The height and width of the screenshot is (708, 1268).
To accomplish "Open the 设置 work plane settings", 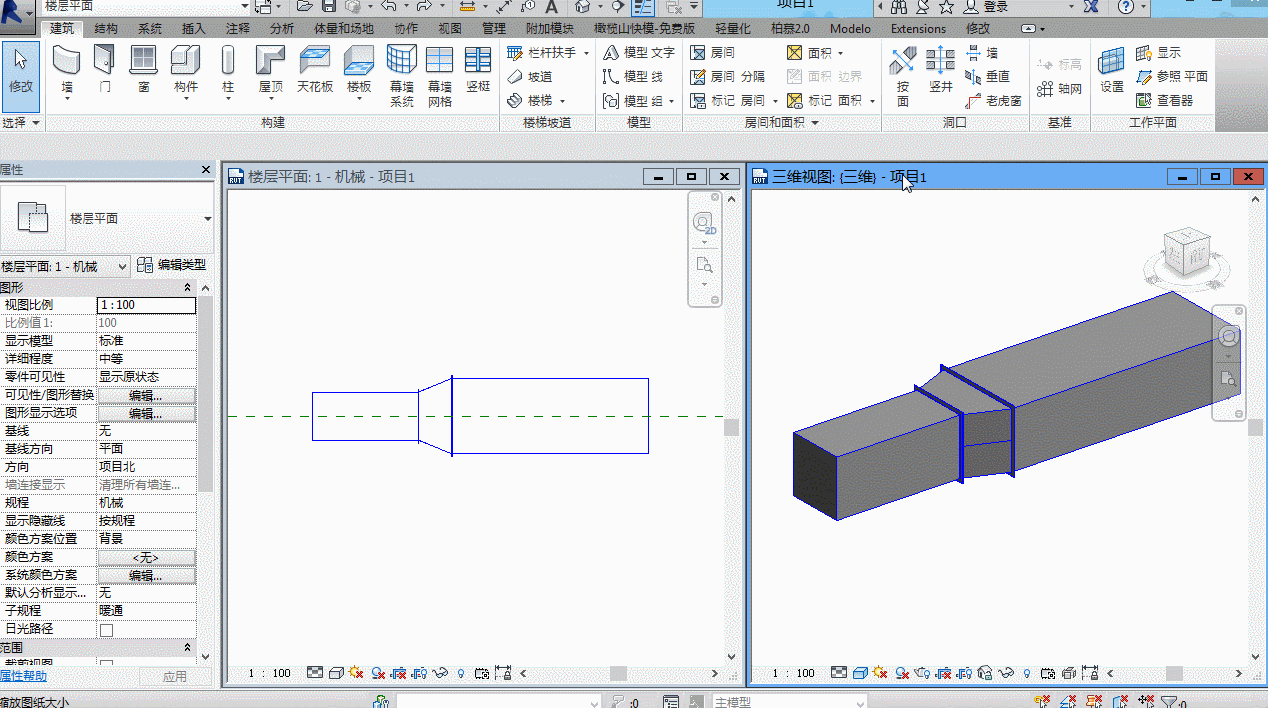I will pyautogui.click(x=1112, y=70).
